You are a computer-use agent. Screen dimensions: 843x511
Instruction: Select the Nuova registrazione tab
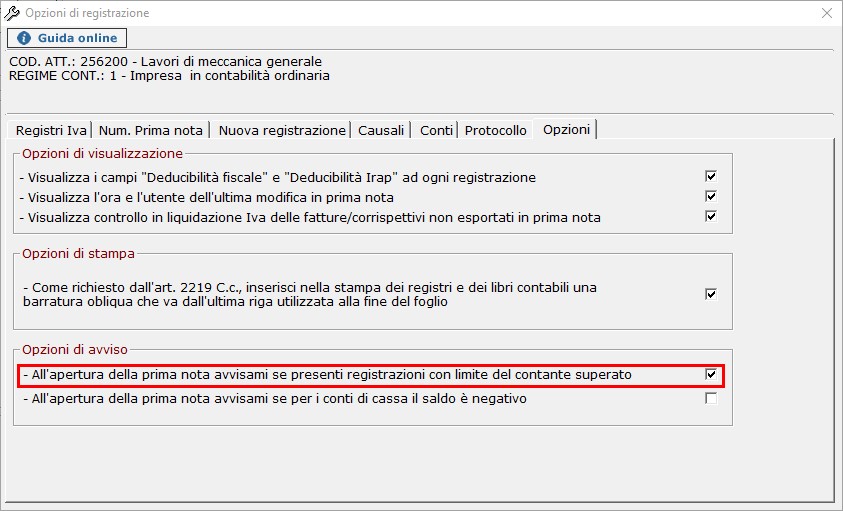(282, 130)
